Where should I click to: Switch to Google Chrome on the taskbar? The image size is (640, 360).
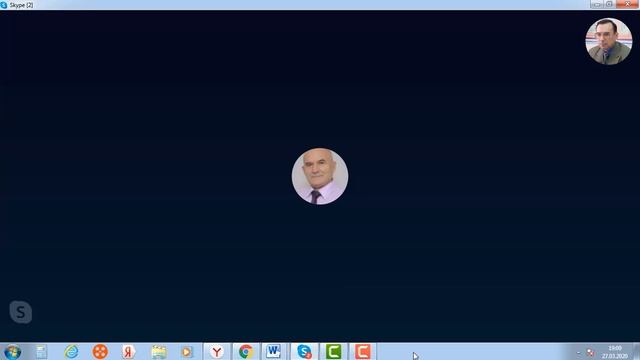point(246,351)
